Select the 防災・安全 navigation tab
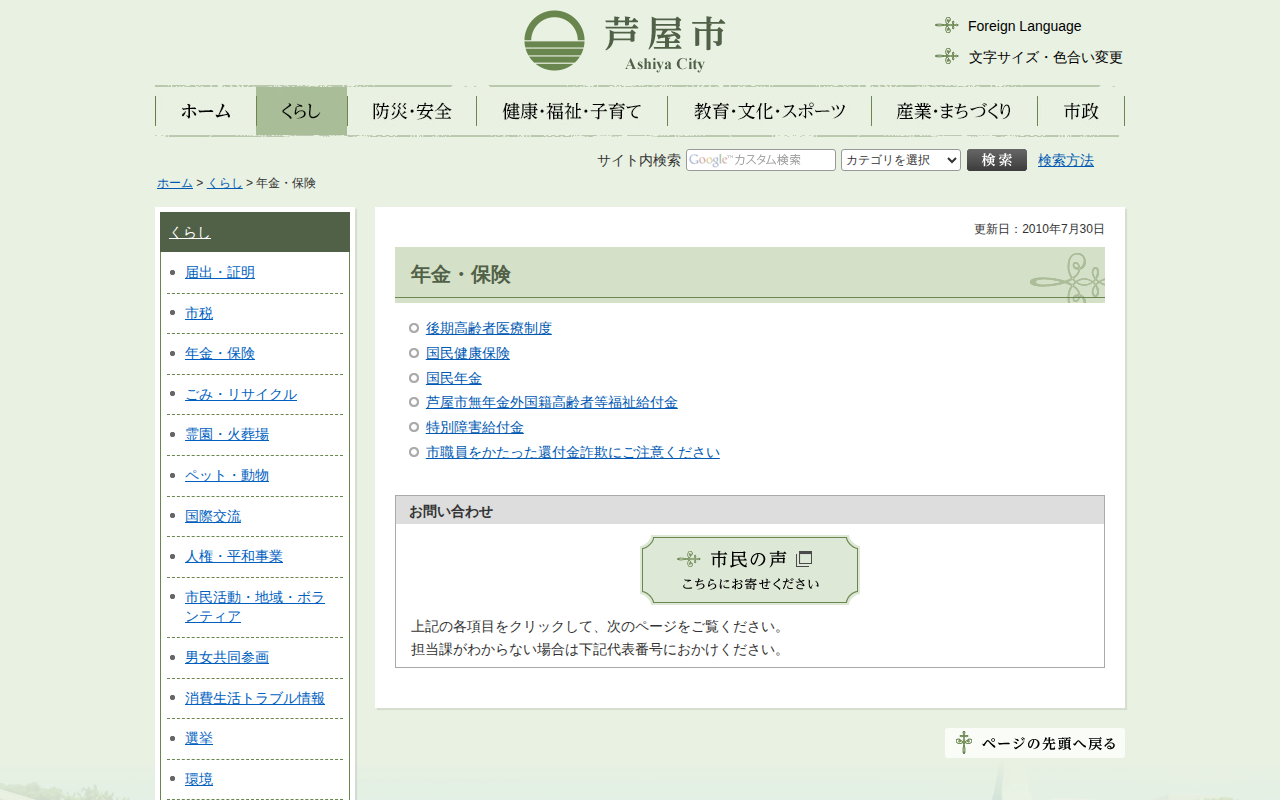 click(x=412, y=111)
